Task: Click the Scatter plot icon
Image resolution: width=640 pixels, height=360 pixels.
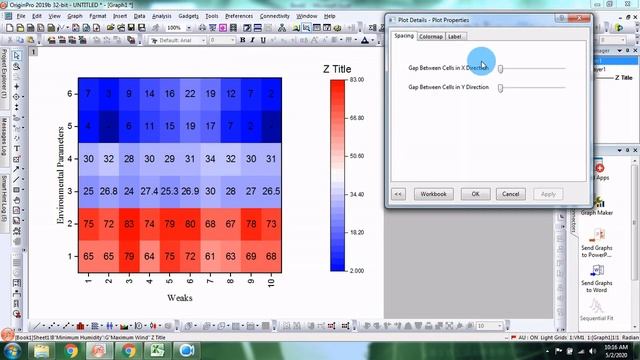Action: tap(51, 326)
